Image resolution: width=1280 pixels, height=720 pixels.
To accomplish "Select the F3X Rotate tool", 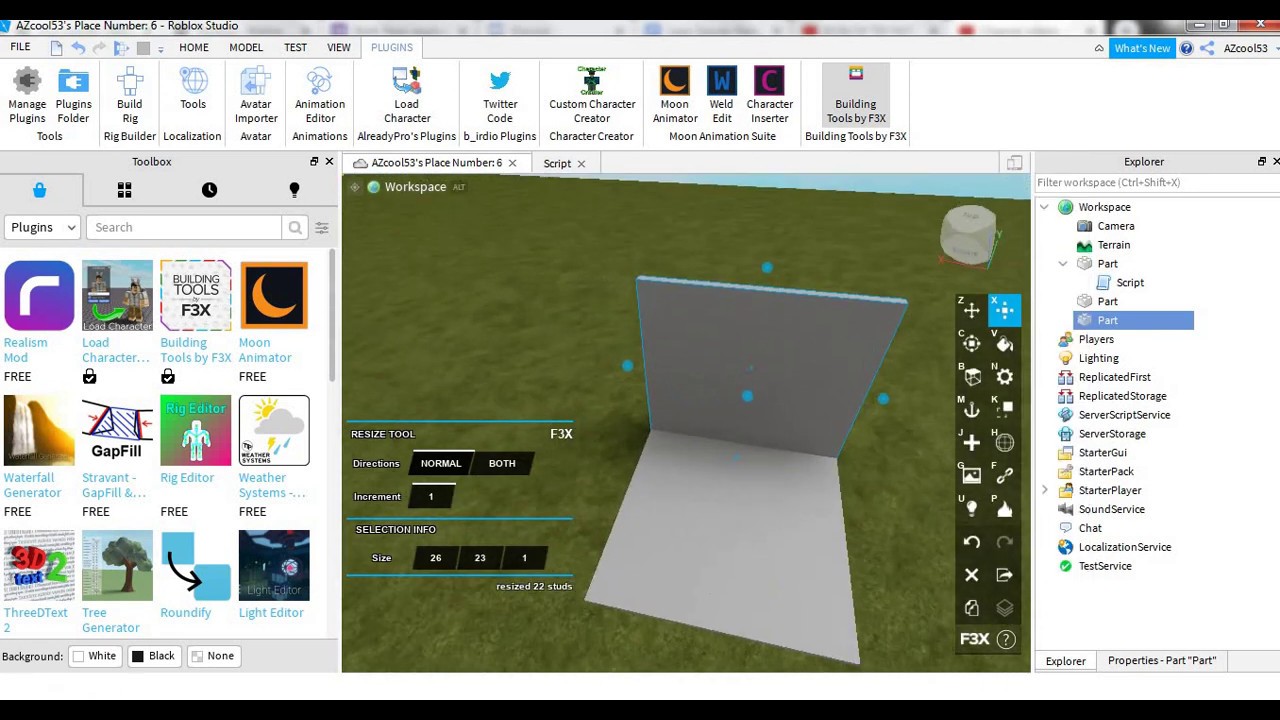I will (972, 344).
